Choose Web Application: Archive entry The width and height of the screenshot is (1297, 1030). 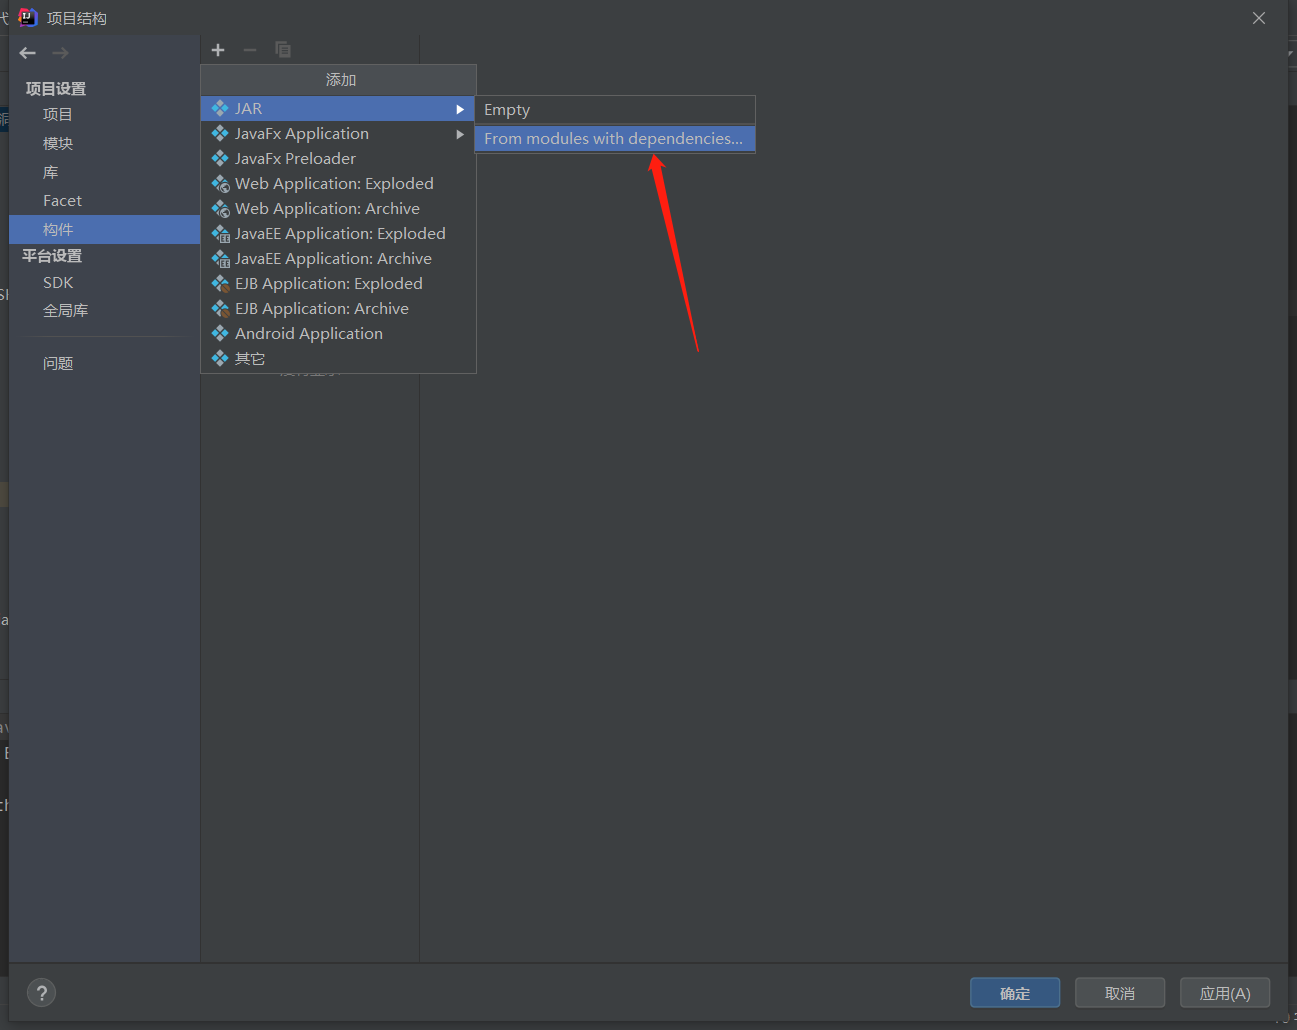coord(338,208)
